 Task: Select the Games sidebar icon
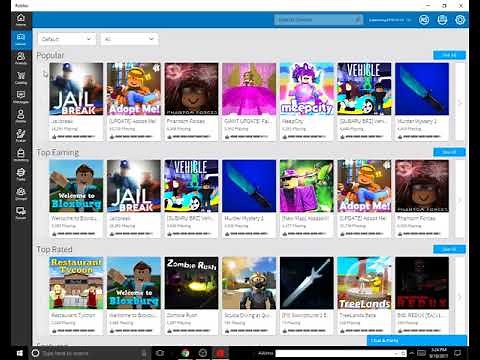(21, 39)
